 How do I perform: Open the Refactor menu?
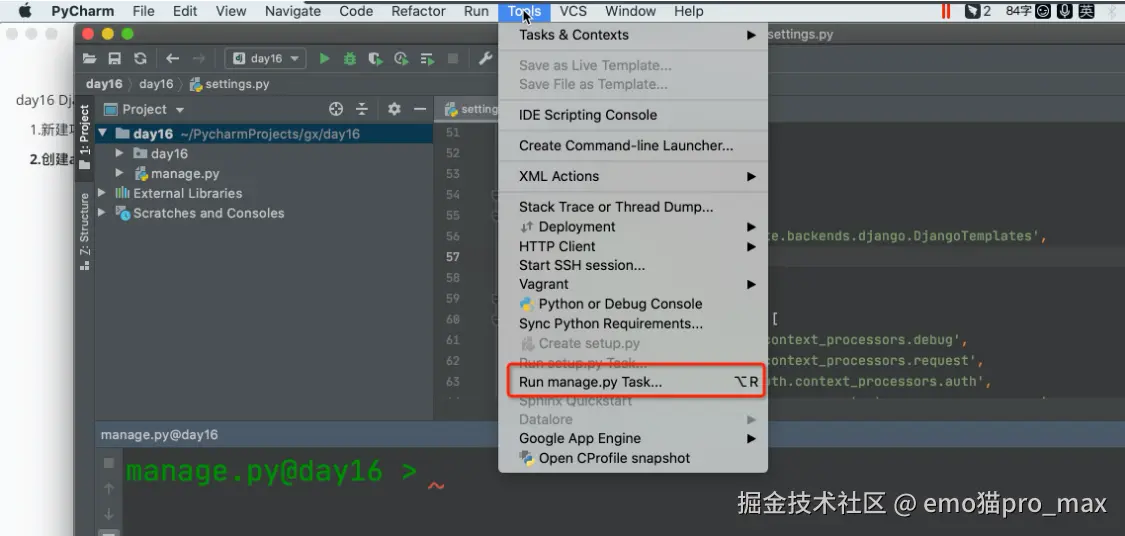(418, 11)
